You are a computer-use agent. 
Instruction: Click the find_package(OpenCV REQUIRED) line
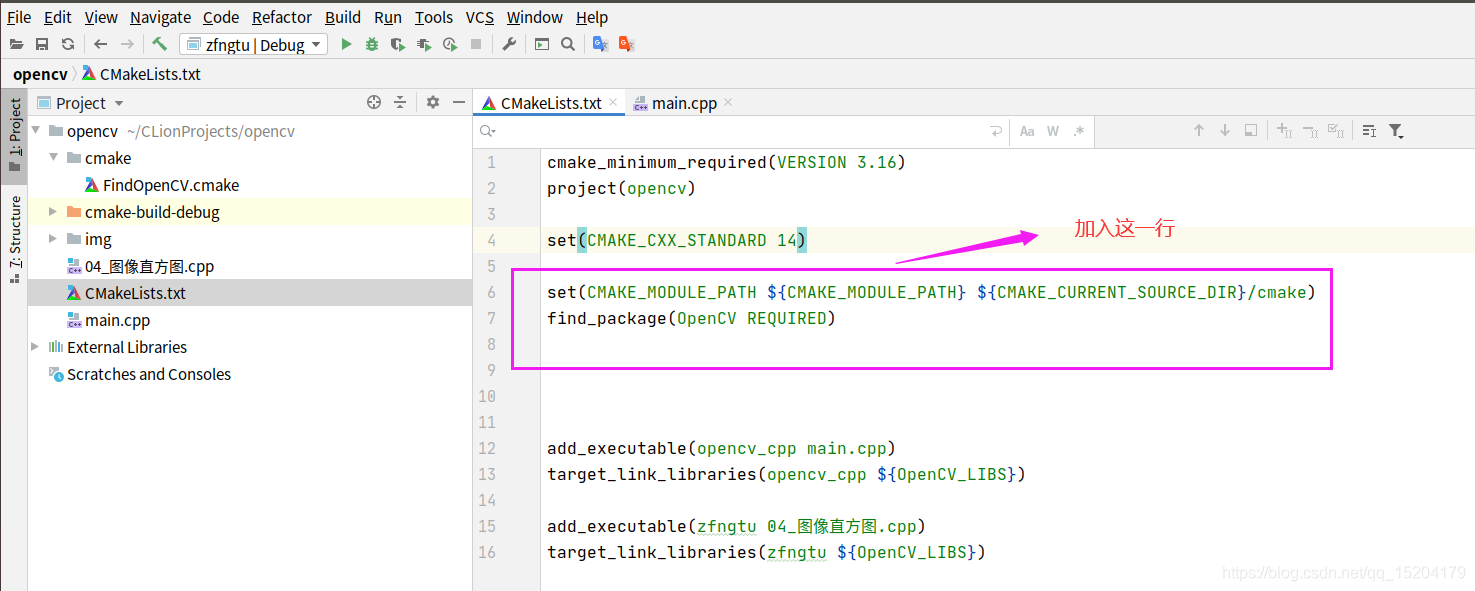pos(691,319)
